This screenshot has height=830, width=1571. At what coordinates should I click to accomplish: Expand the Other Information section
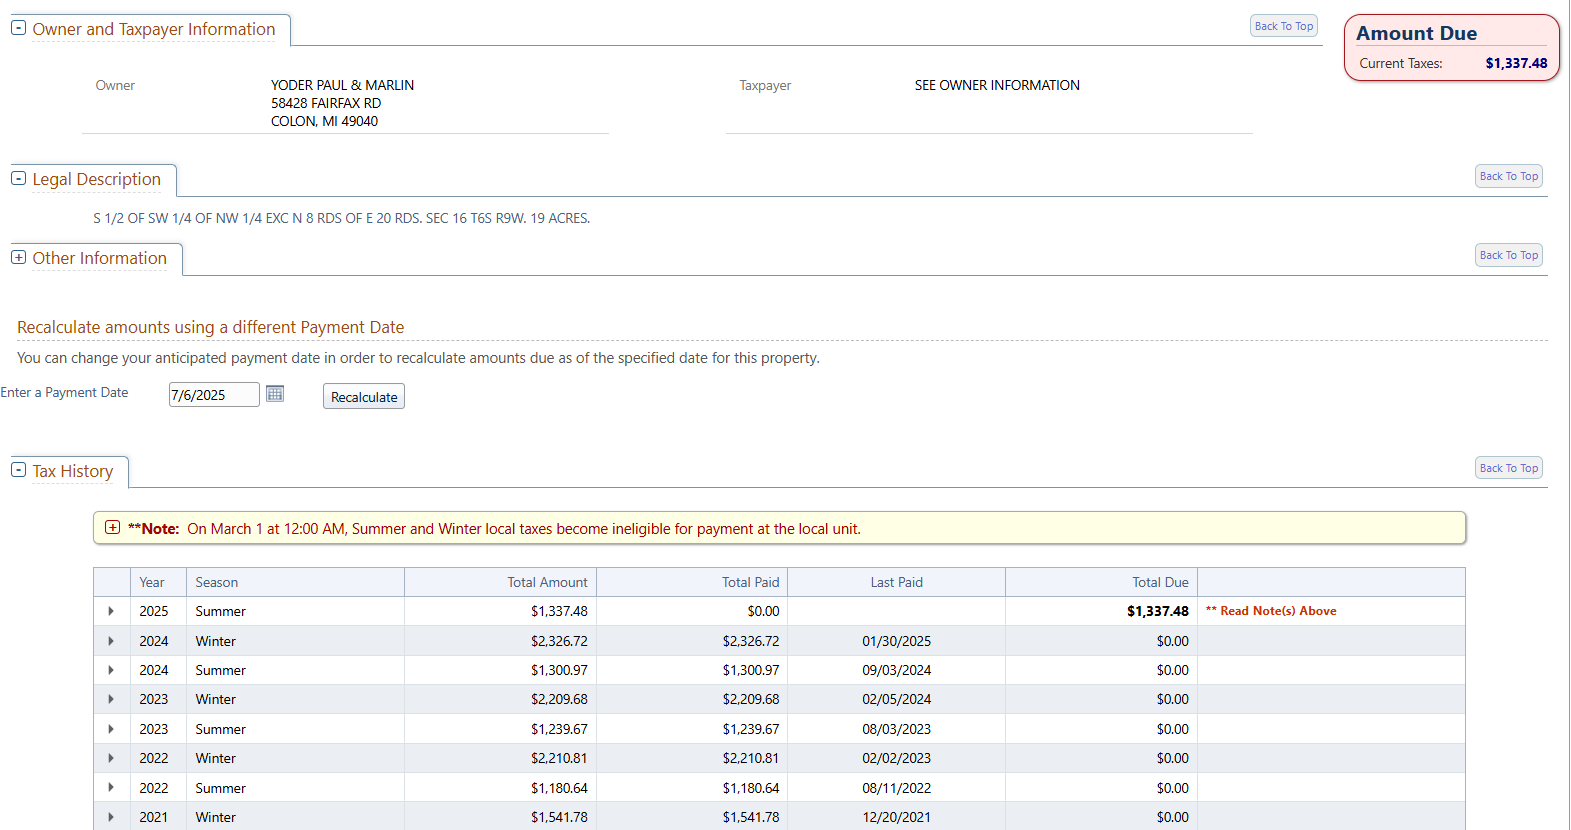(18, 257)
